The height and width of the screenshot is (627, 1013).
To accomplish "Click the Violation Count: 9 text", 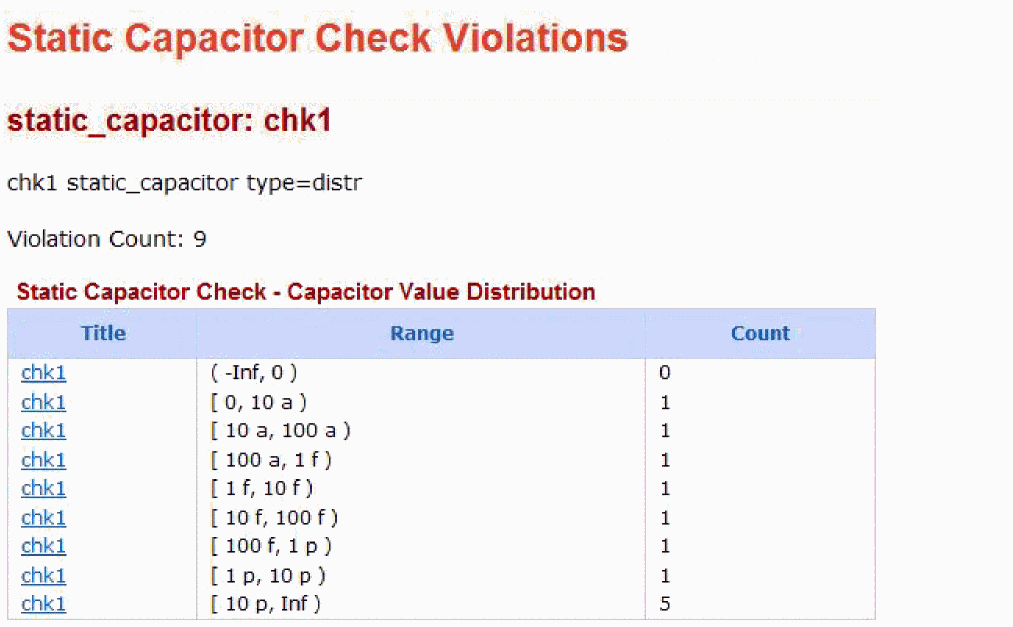I will [107, 239].
